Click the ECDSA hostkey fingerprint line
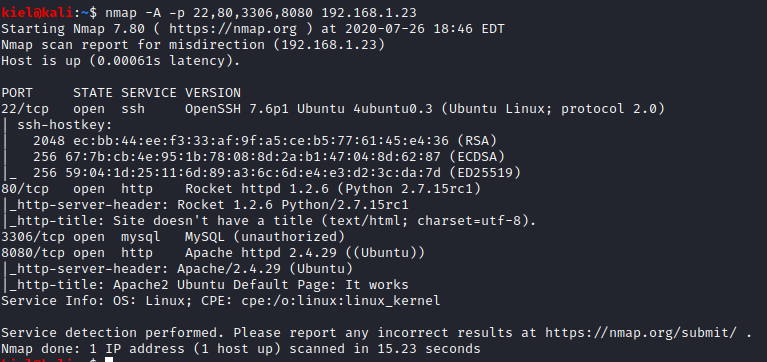Image resolution: width=767 pixels, height=362 pixels. click(x=269, y=157)
